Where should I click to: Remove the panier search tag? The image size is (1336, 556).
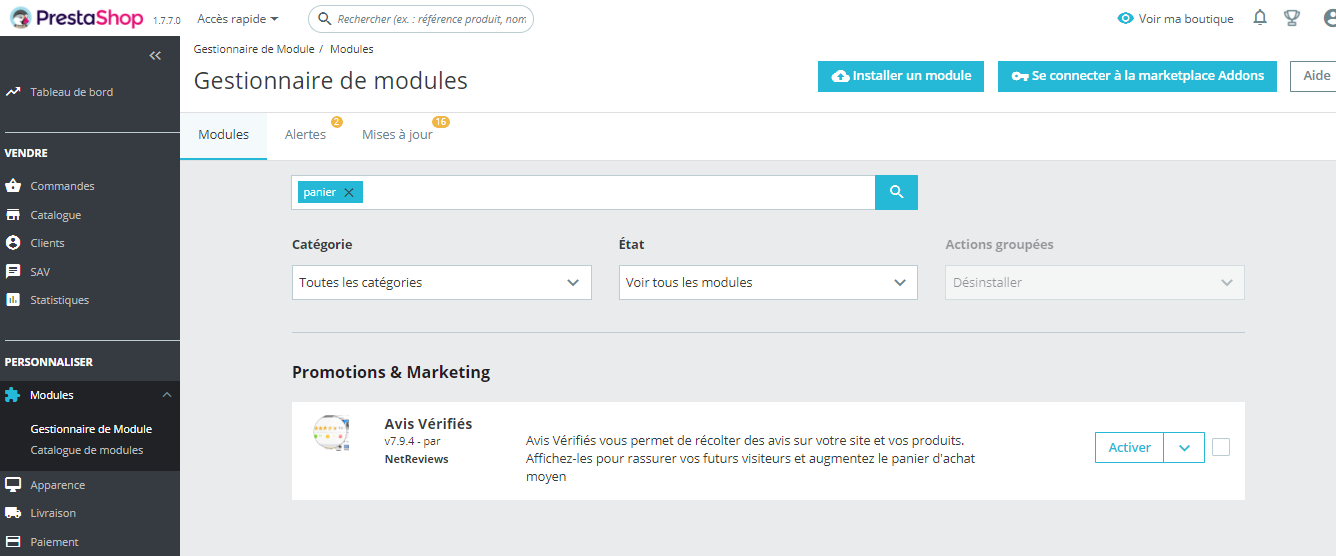(x=348, y=192)
